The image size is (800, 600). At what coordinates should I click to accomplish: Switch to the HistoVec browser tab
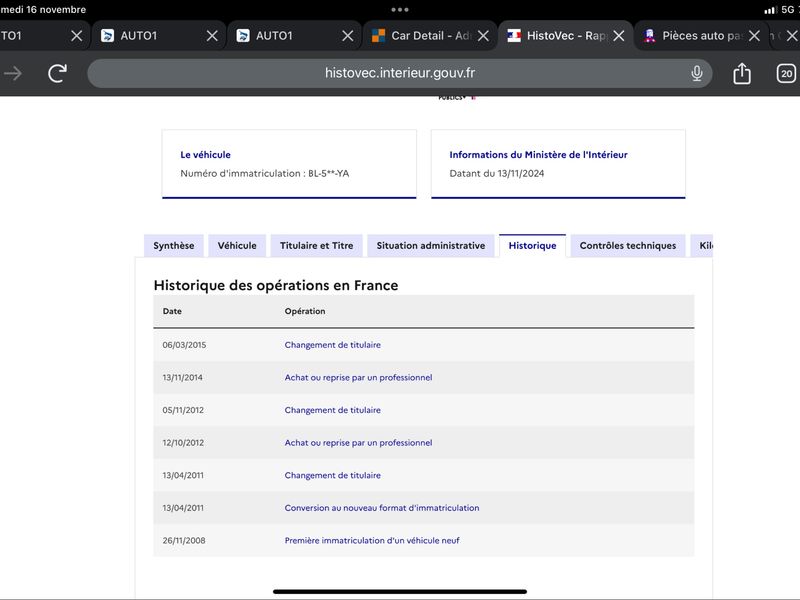tap(566, 36)
